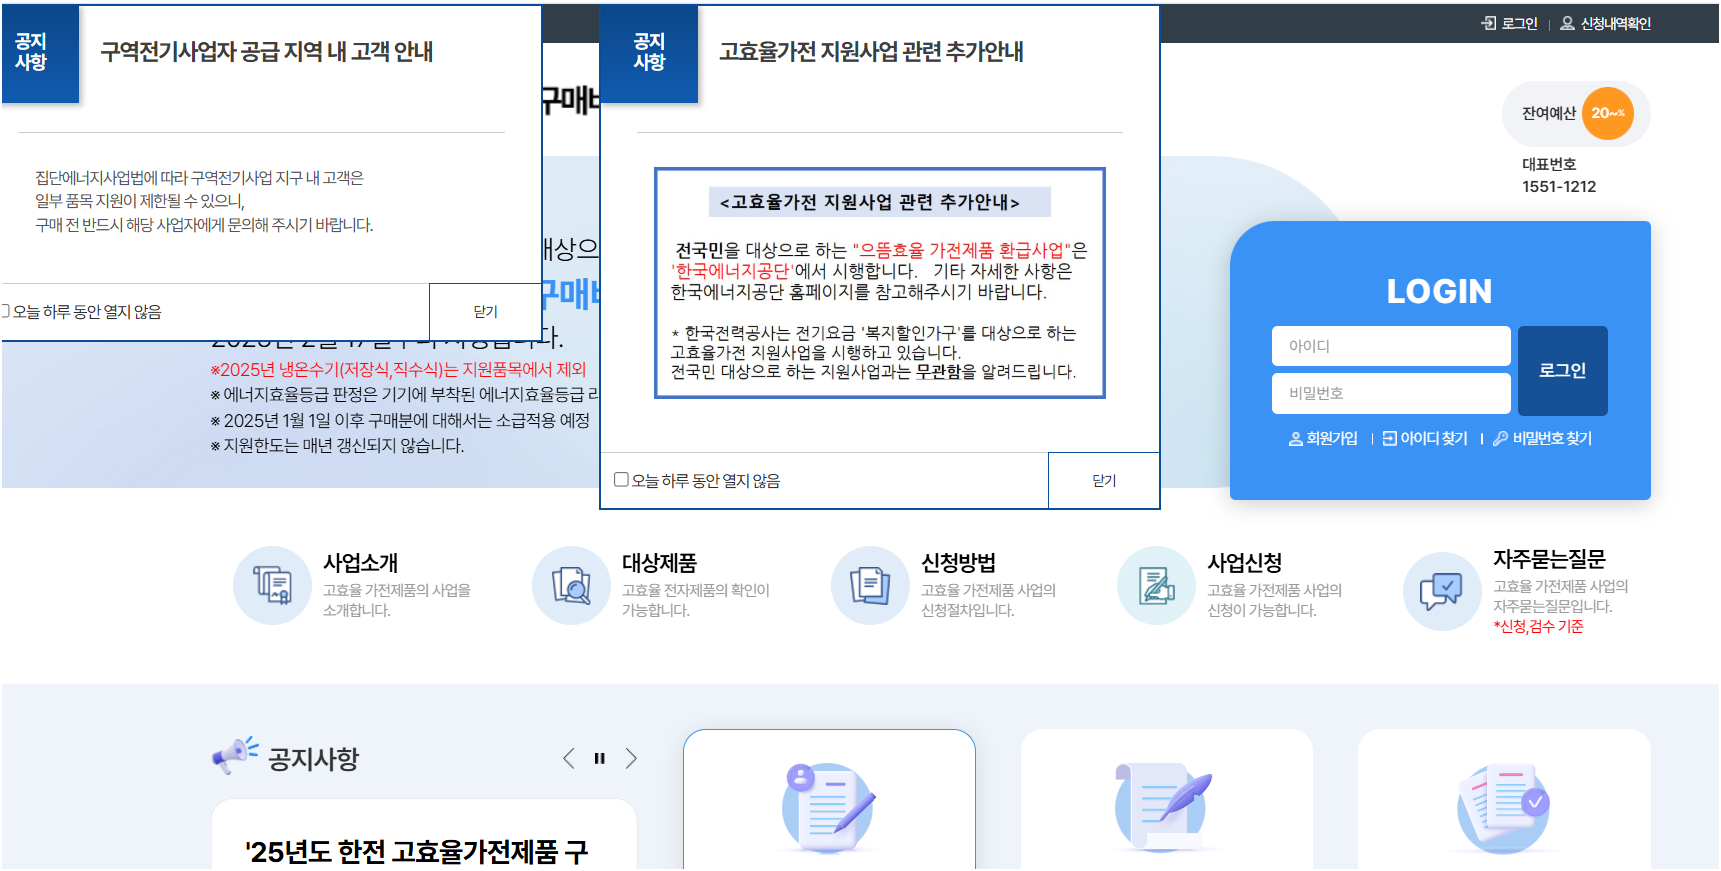Click the key icon beside 비밀번호 찾기
Screen dimensions: 1721x871
[x=1500, y=439]
